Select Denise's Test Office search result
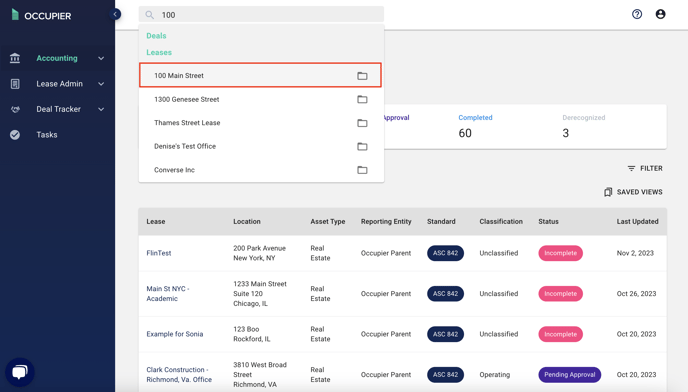The height and width of the screenshot is (392, 688). click(262, 146)
